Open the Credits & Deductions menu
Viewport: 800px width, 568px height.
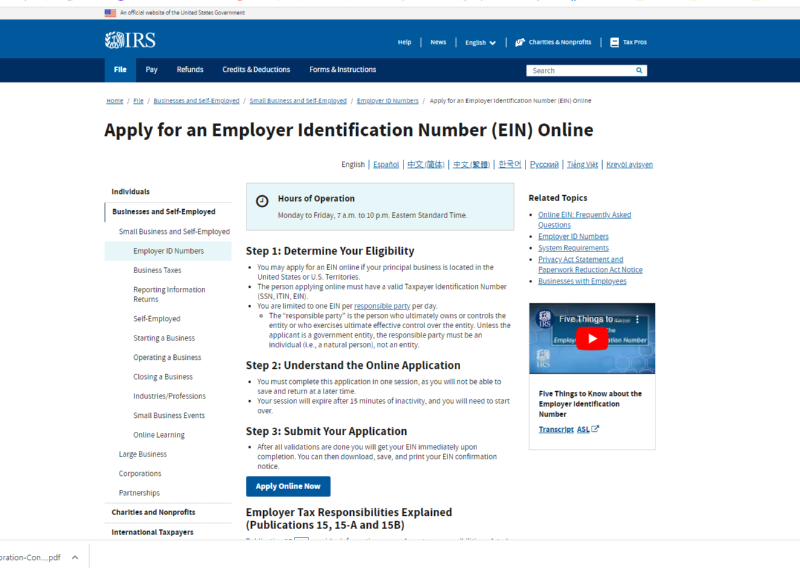click(256, 70)
